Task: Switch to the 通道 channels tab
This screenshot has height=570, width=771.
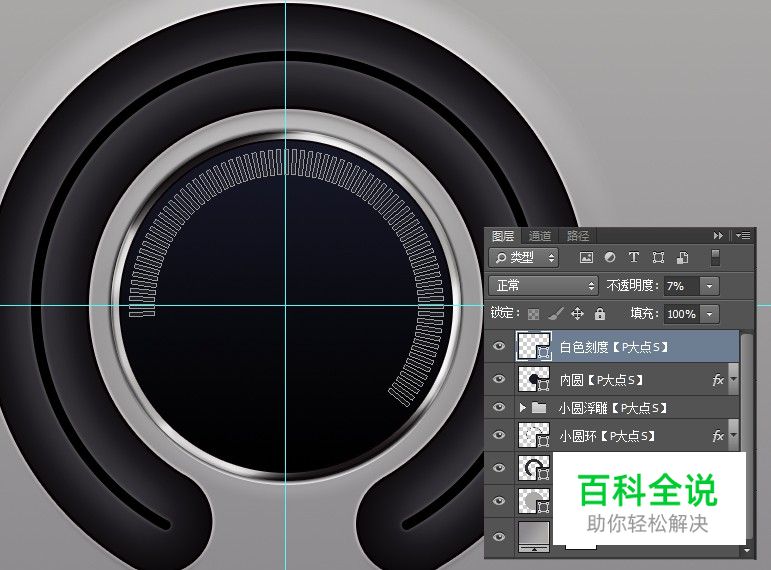Action: click(x=540, y=236)
